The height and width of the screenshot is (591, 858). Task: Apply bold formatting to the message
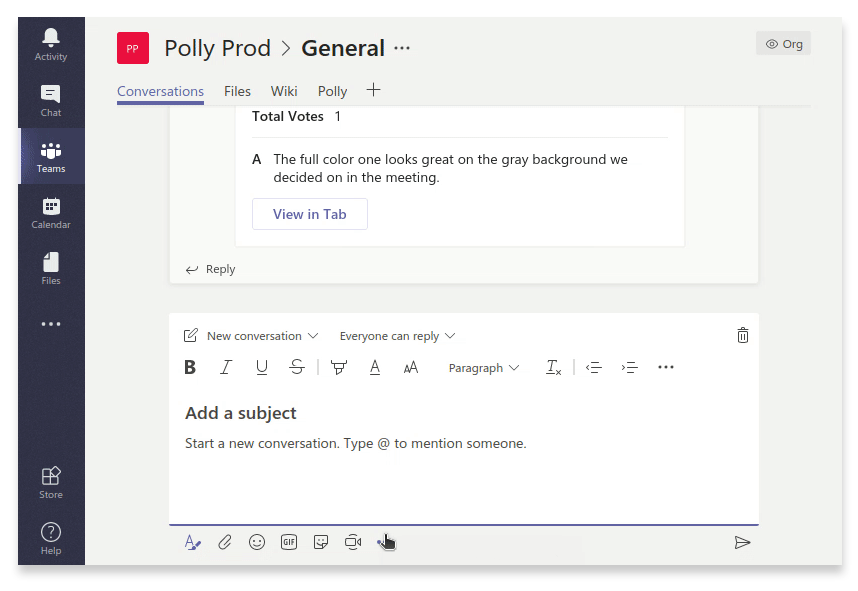tap(190, 367)
